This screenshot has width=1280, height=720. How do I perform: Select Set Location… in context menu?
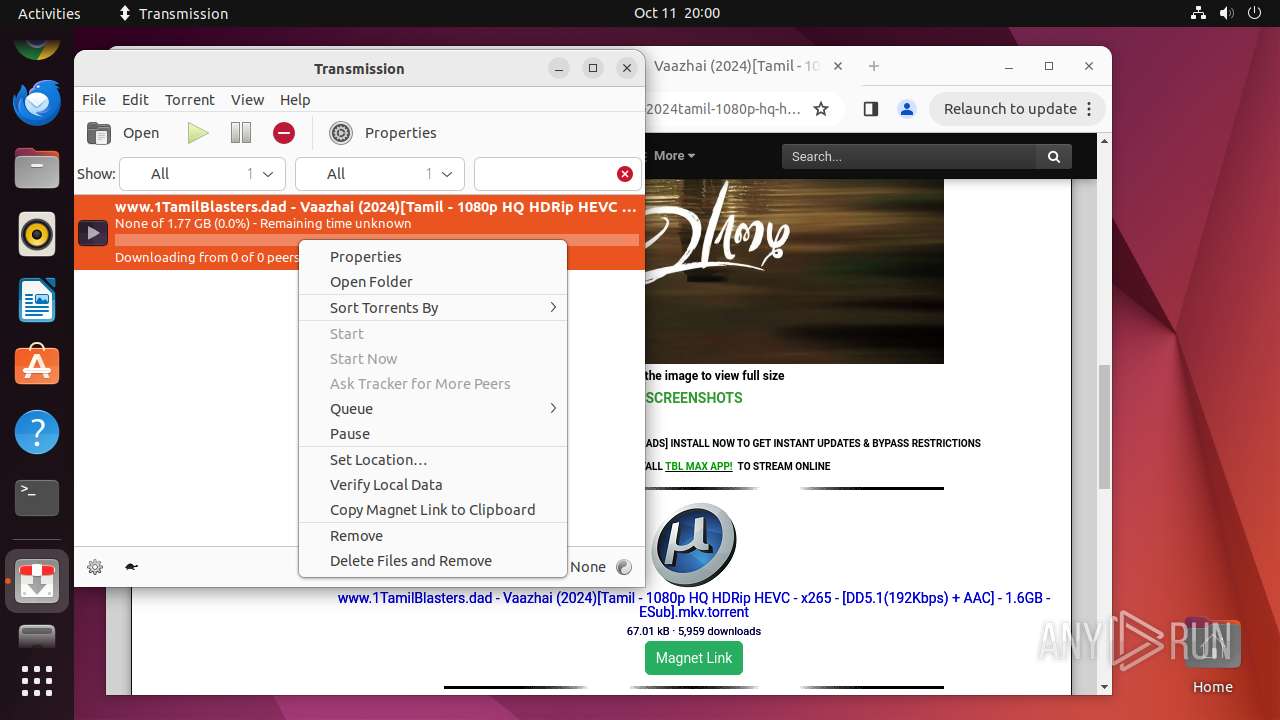point(433,460)
